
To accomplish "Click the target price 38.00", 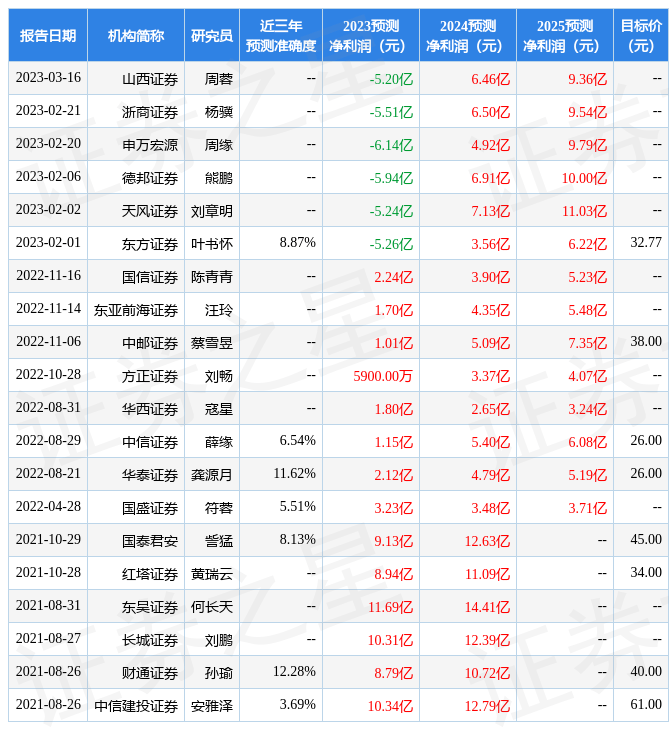I will point(646,342).
